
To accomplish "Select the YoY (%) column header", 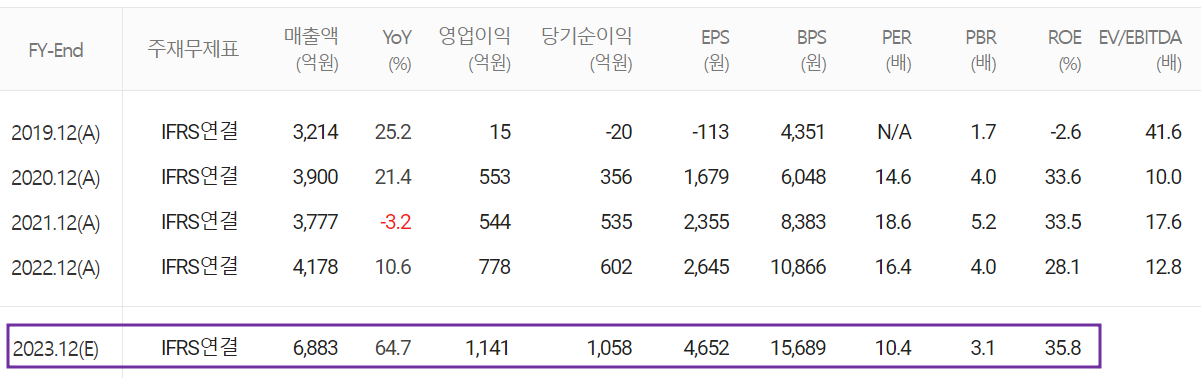I will 397,50.
